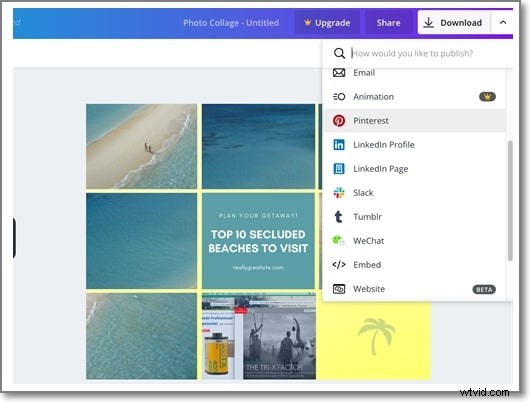The height and width of the screenshot is (402, 530).
Task: Select WeChat from the list
Action: point(414,241)
